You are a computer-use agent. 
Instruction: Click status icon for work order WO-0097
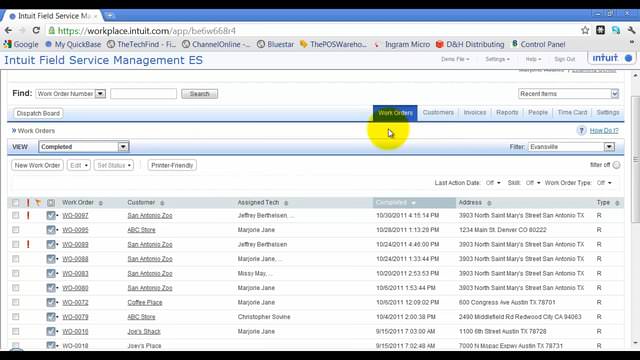[x=51, y=216]
